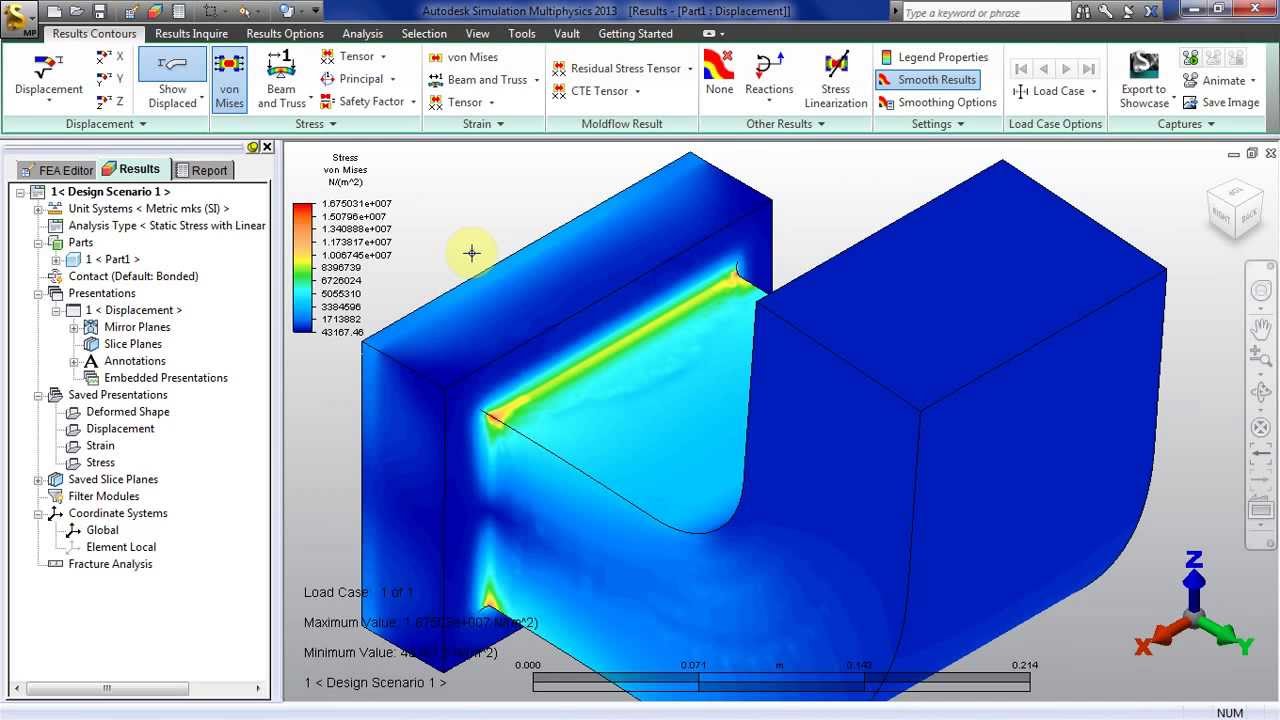Image resolution: width=1280 pixels, height=720 pixels.
Task: Open the strain Tensor option
Action: (462, 102)
